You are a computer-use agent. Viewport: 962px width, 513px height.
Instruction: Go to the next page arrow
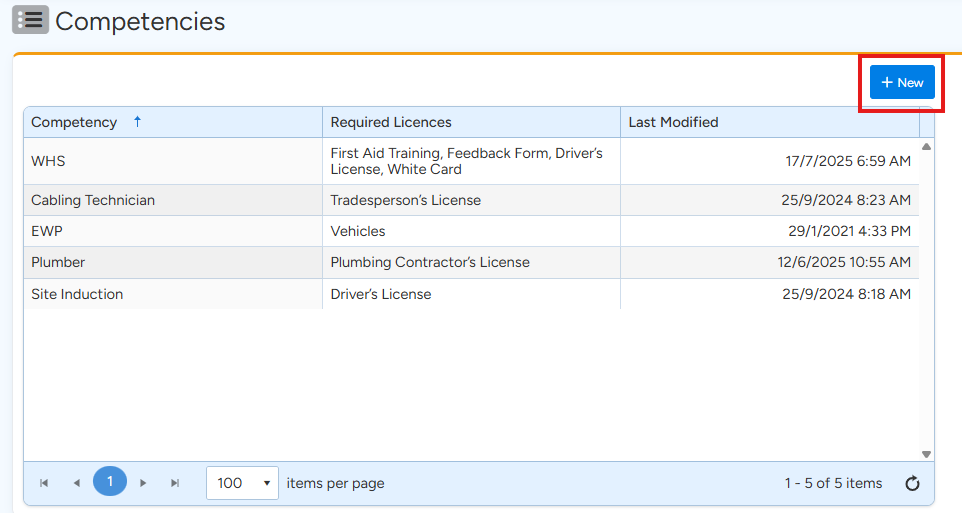click(x=143, y=483)
